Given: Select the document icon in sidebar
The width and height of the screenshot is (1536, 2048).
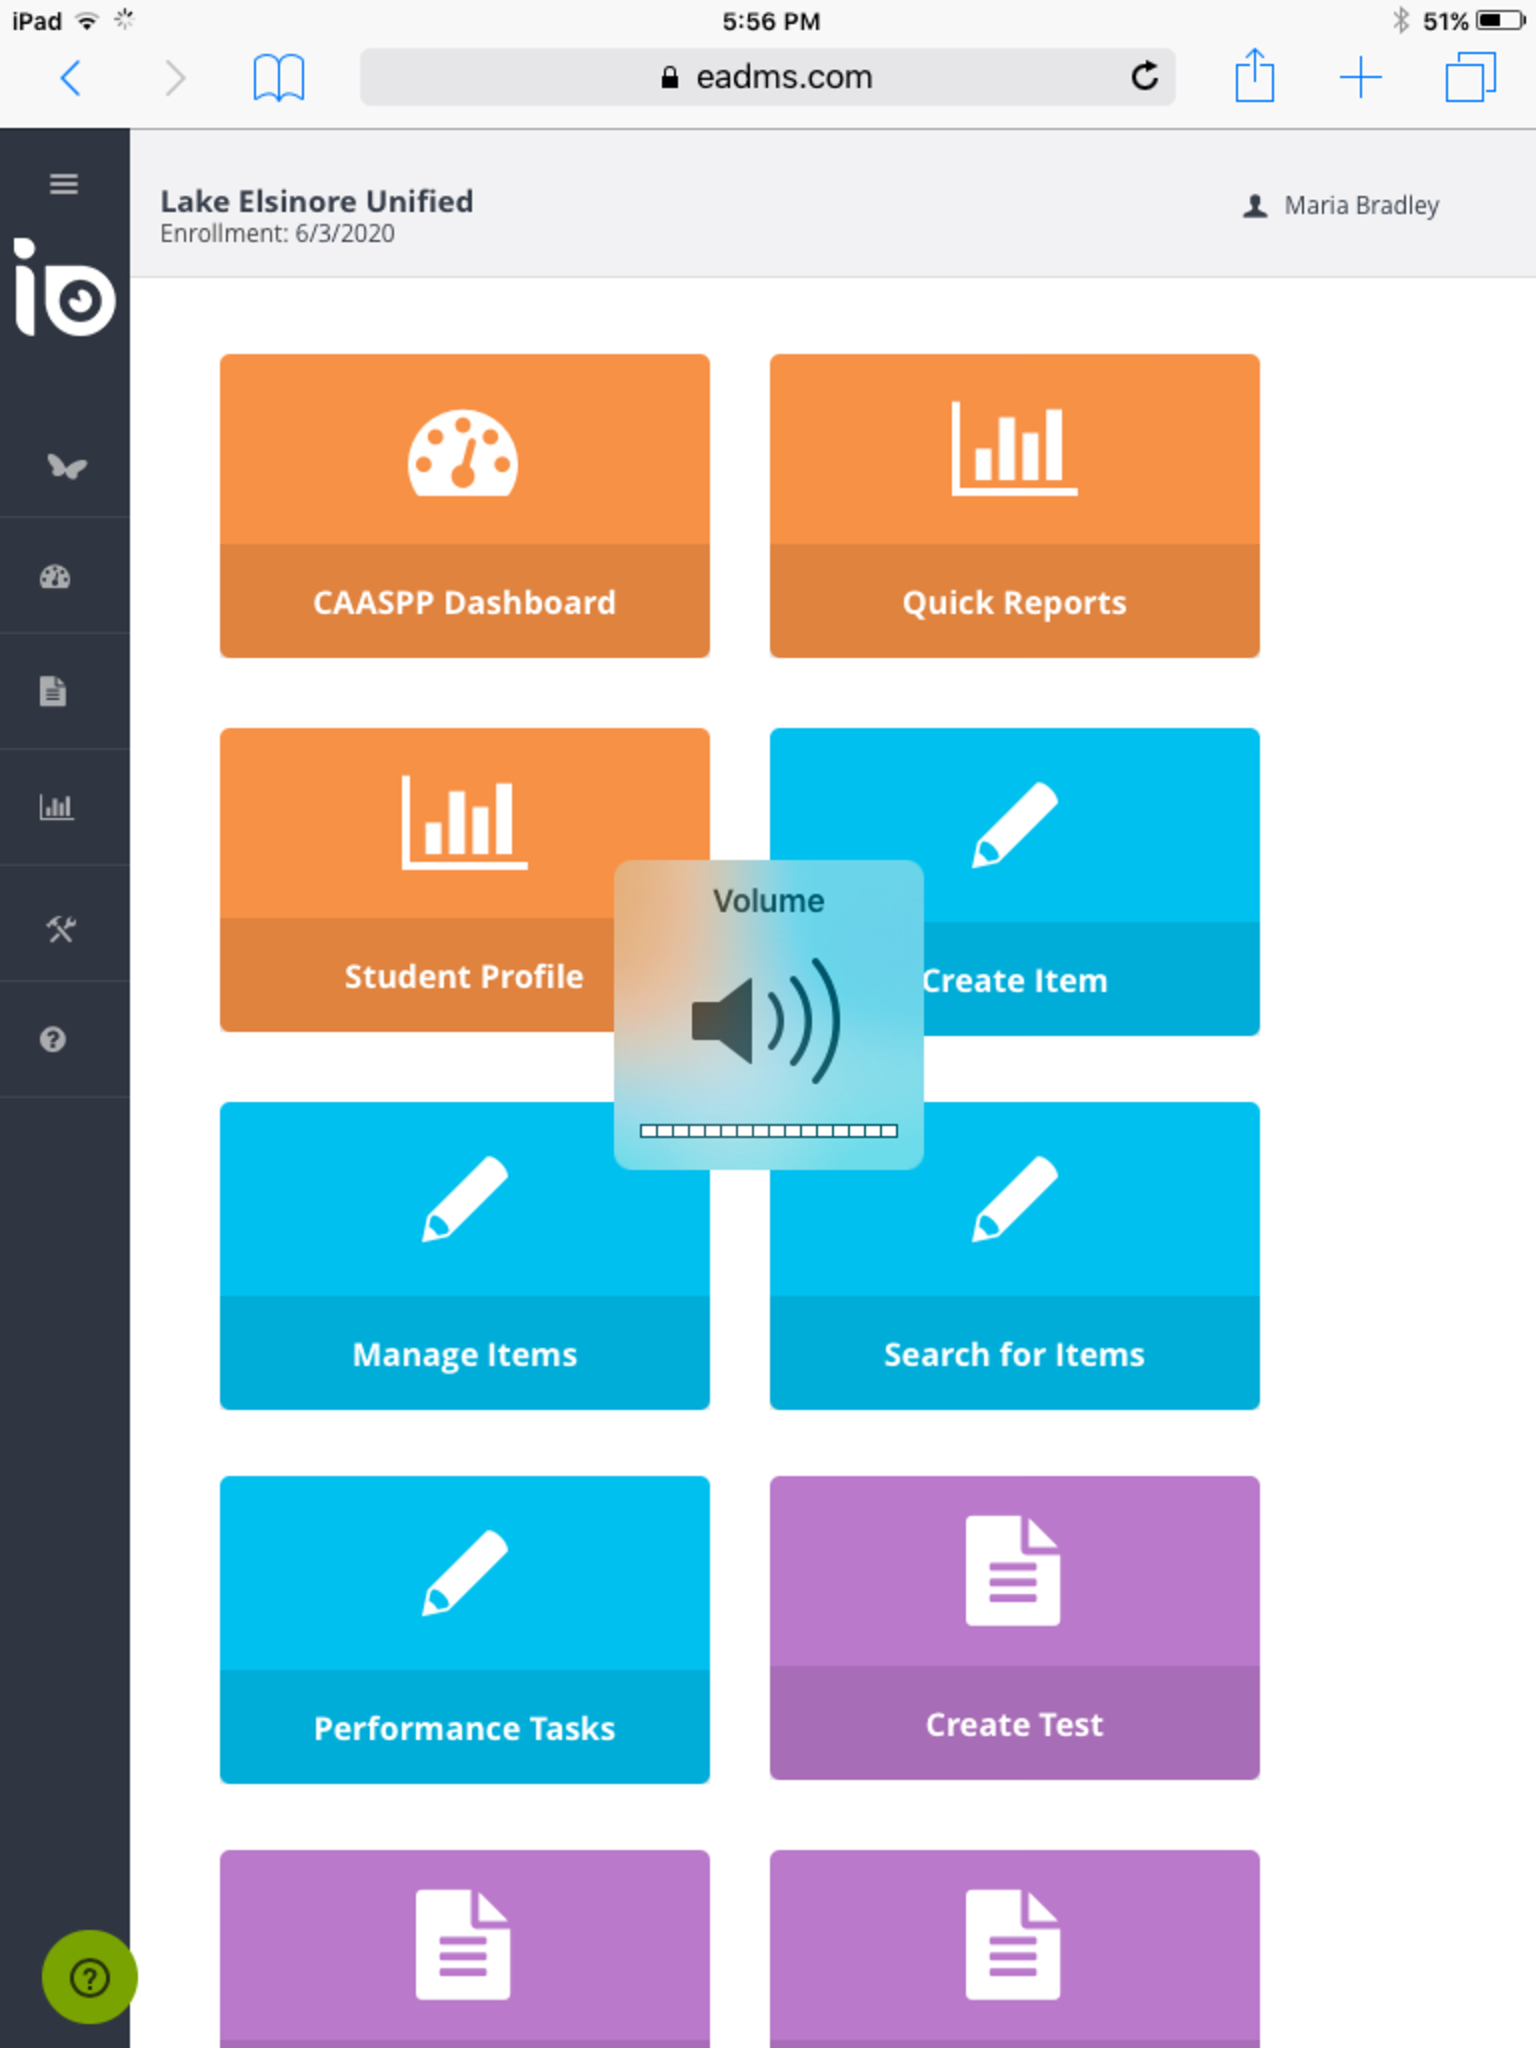Looking at the screenshot, I should pyautogui.click(x=53, y=691).
